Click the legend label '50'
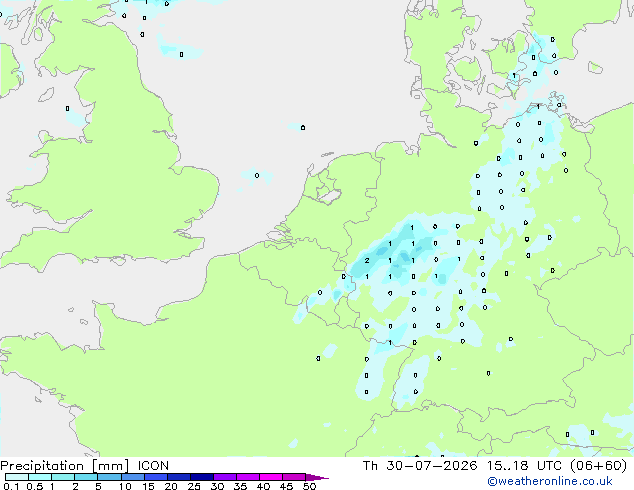634x490 pixels. tap(309, 486)
